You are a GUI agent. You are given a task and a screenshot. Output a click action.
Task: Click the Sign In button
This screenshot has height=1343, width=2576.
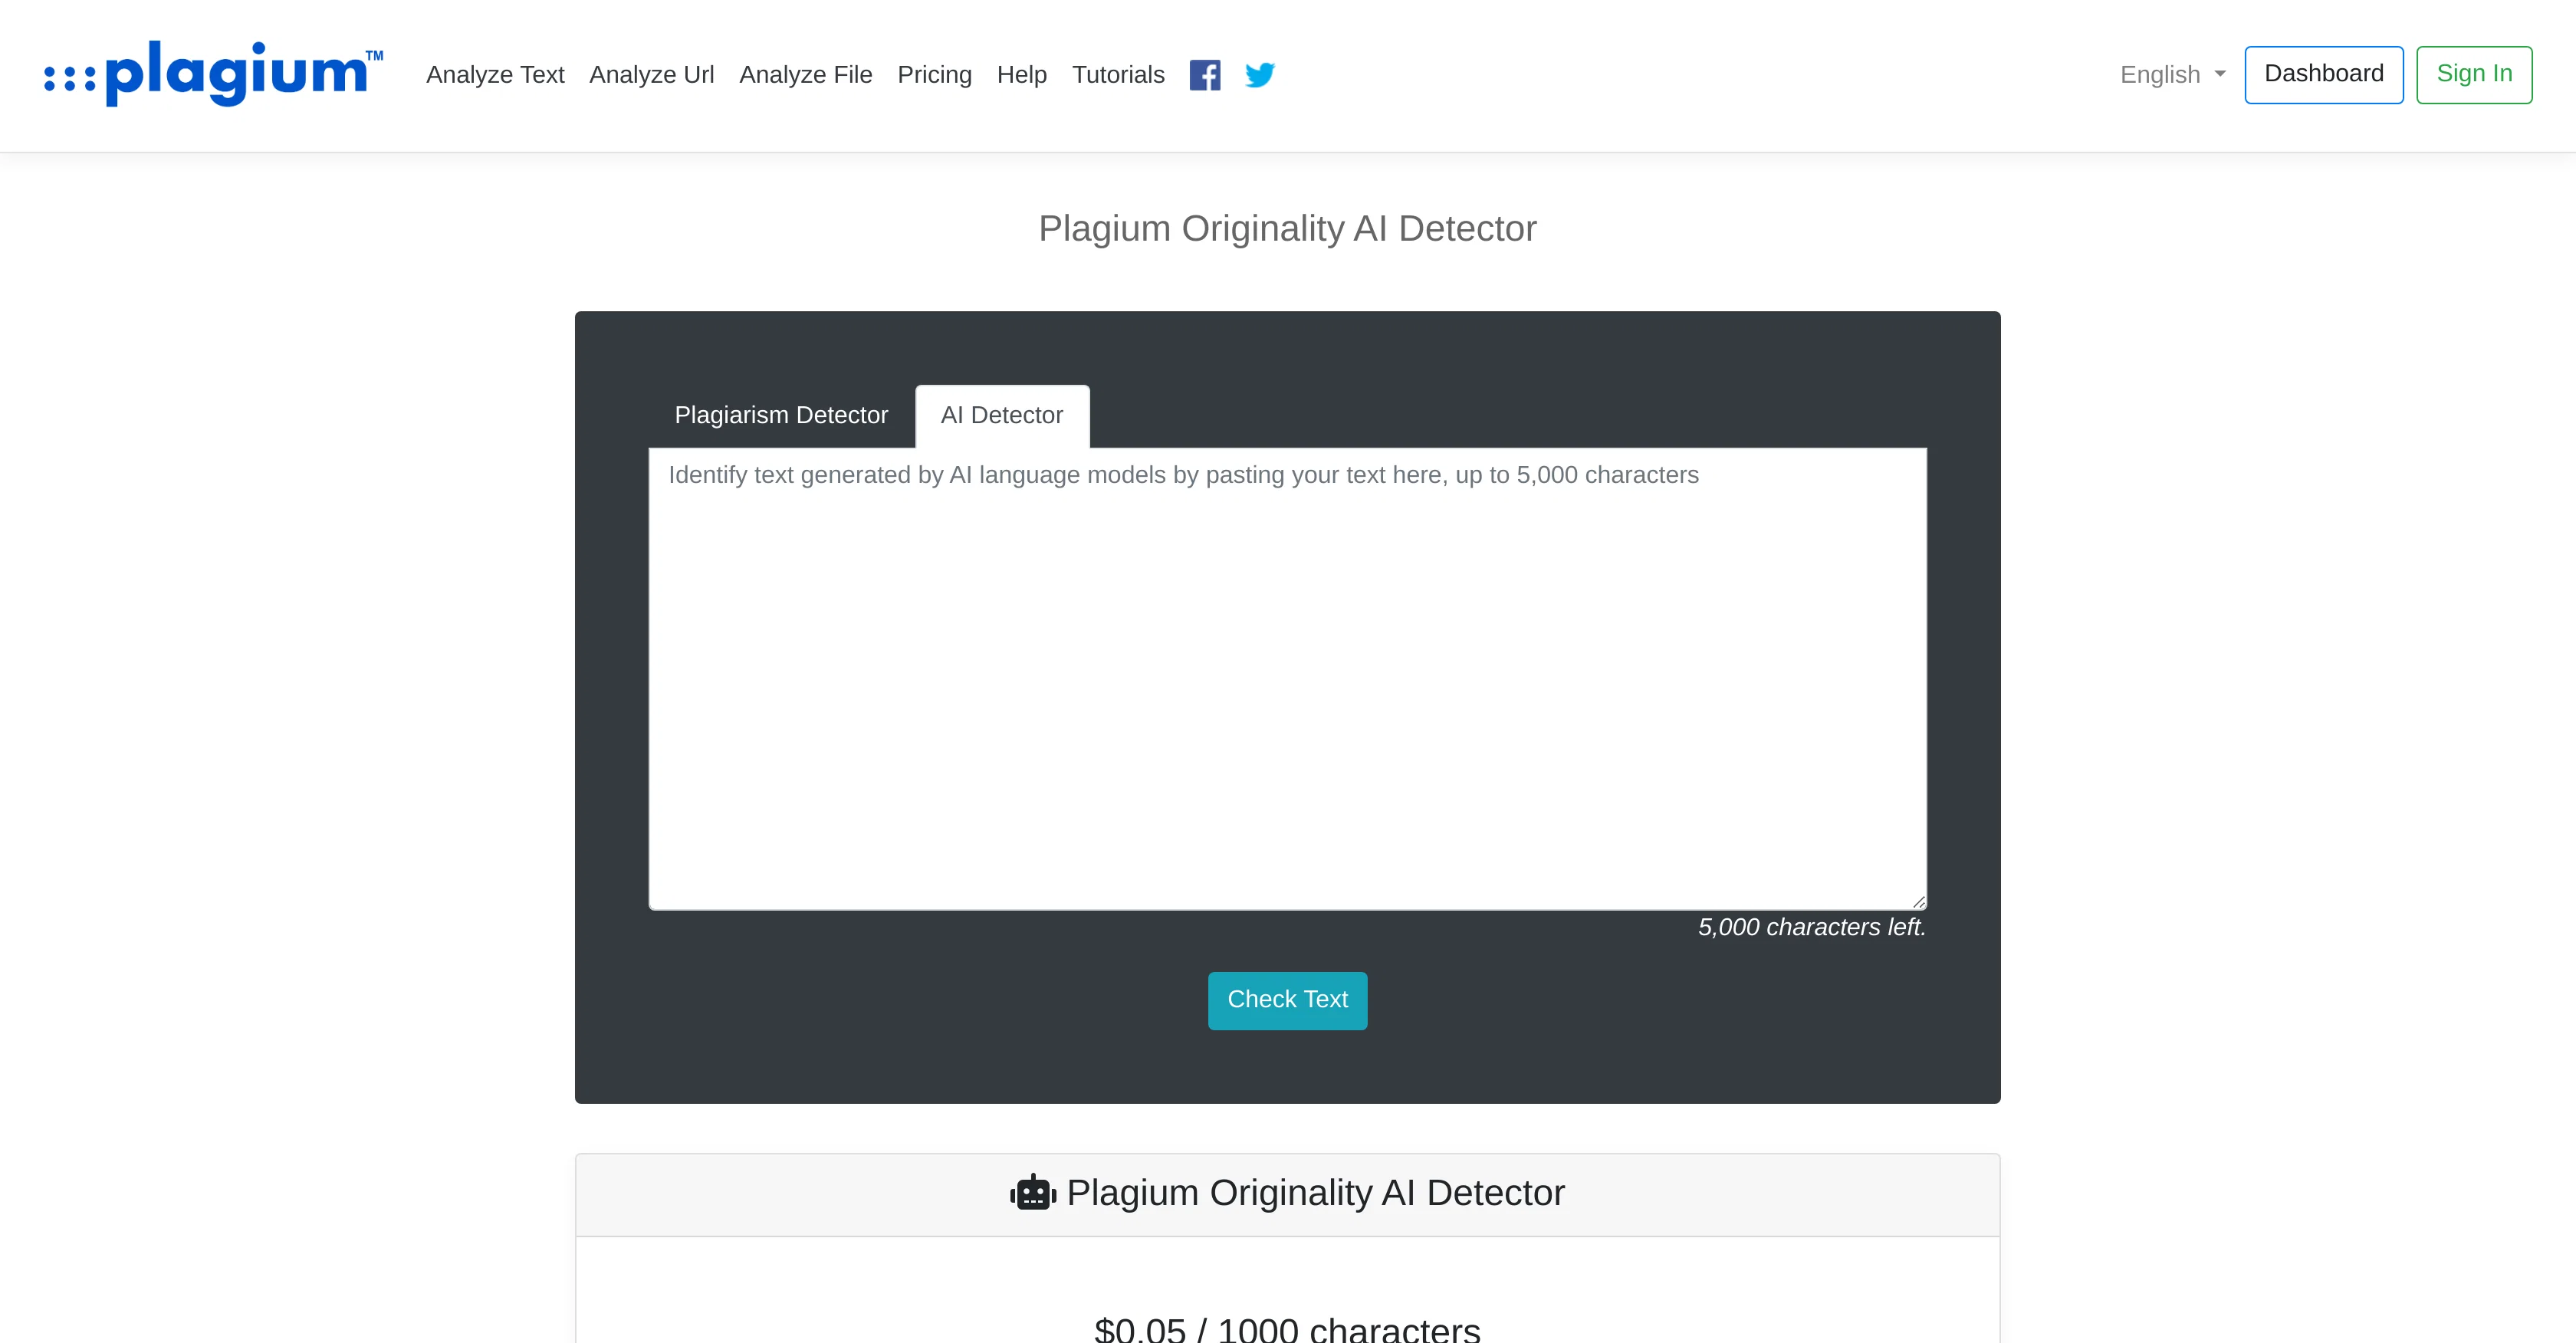point(2474,75)
